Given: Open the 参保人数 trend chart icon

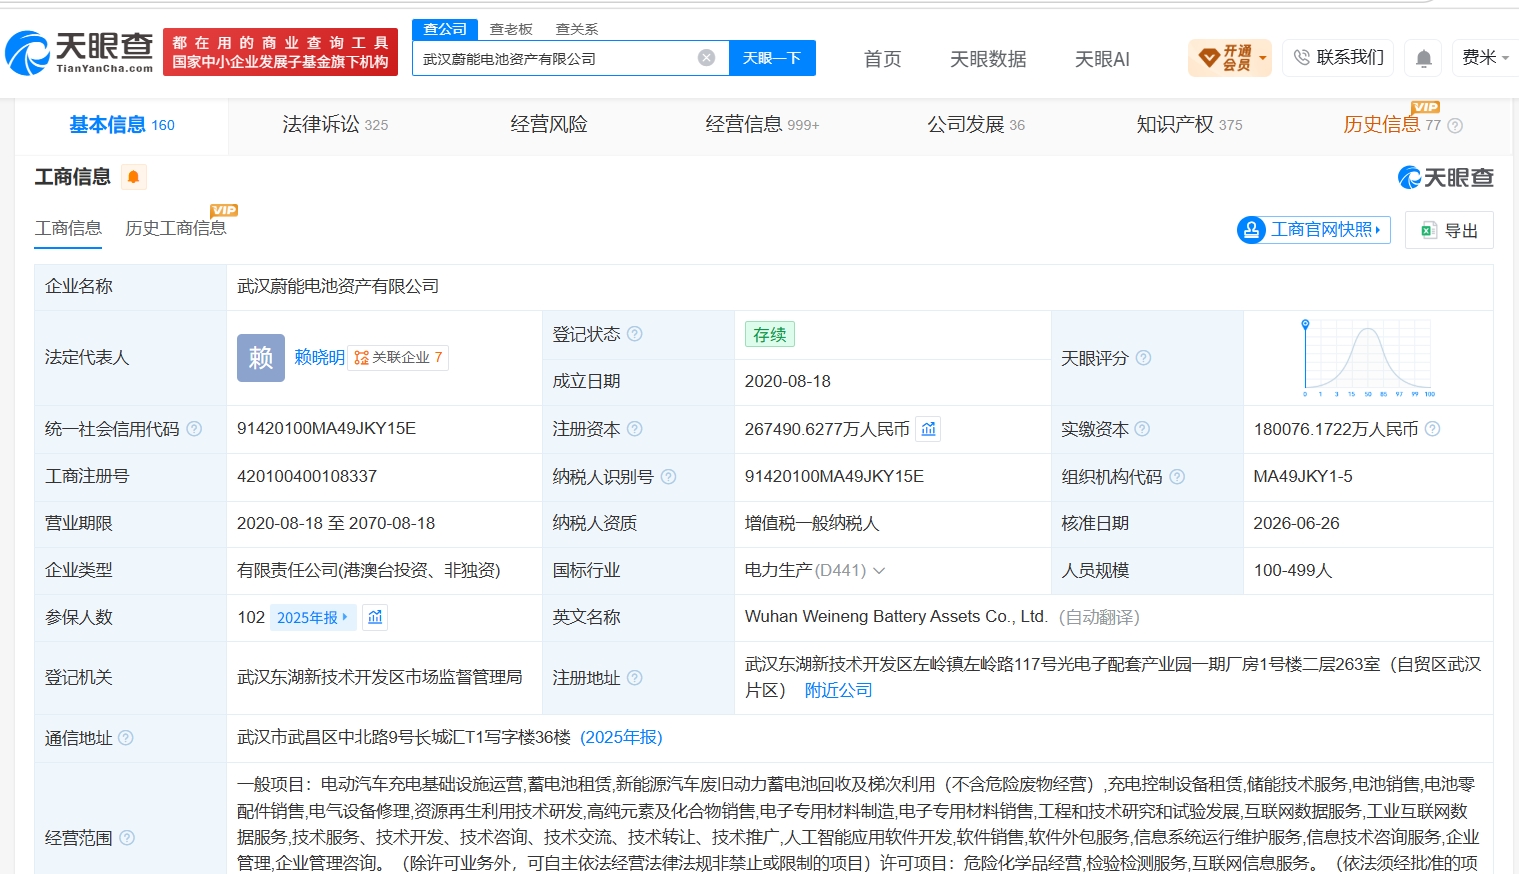Looking at the screenshot, I should pos(375,617).
